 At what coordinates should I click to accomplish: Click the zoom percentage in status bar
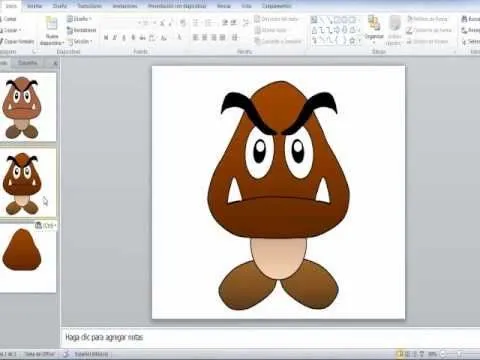pyautogui.click(x=433, y=354)
